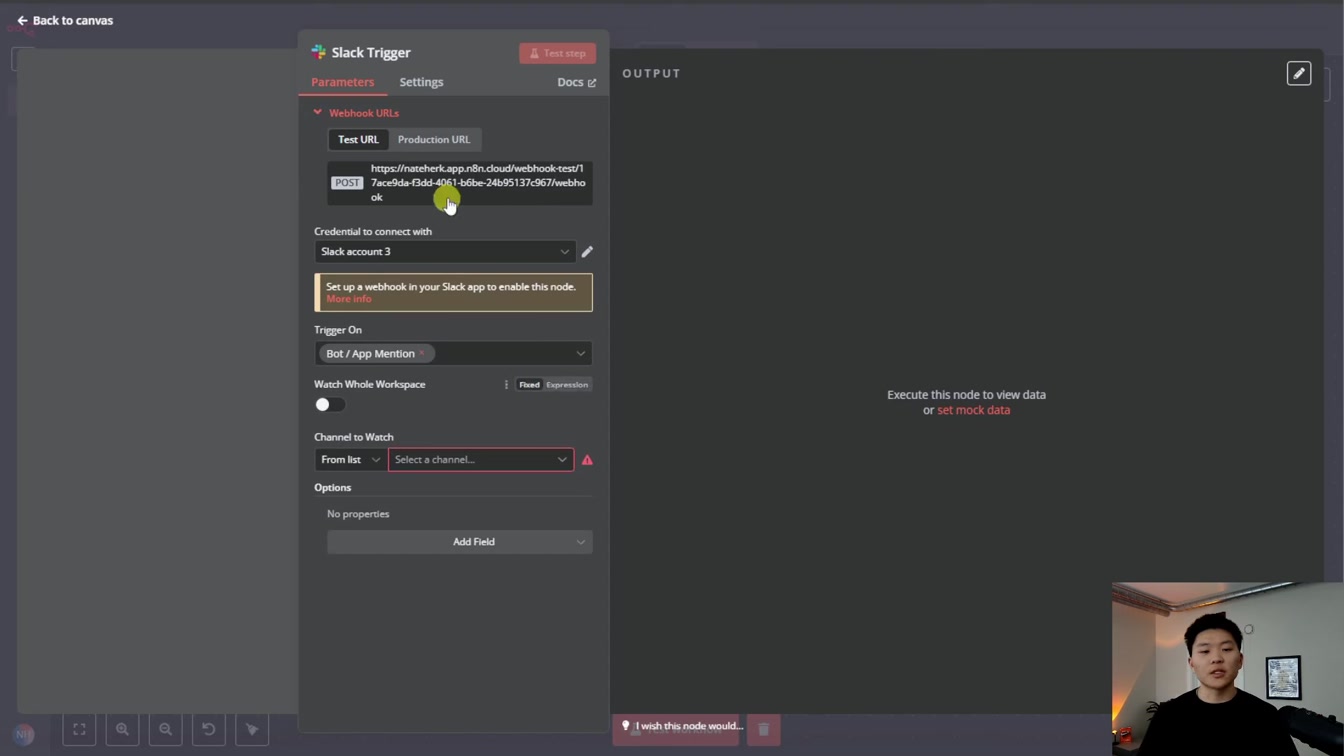The height and width of the screenshot is (756, 1344).
Task: Choose Expression mode for Watch Whole Workspace
Action: pyautogui.click(x=567, y=384)
